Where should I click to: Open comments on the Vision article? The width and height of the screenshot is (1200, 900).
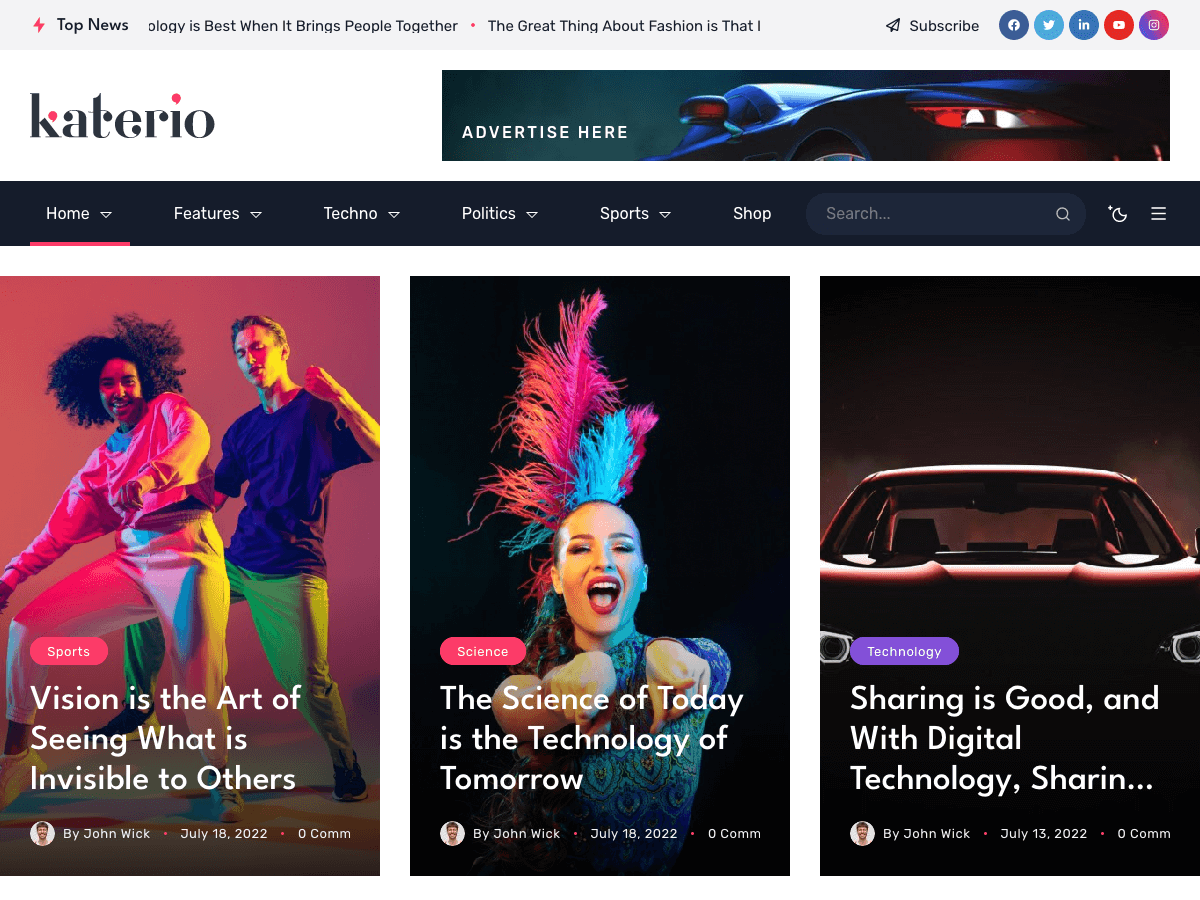324,833
